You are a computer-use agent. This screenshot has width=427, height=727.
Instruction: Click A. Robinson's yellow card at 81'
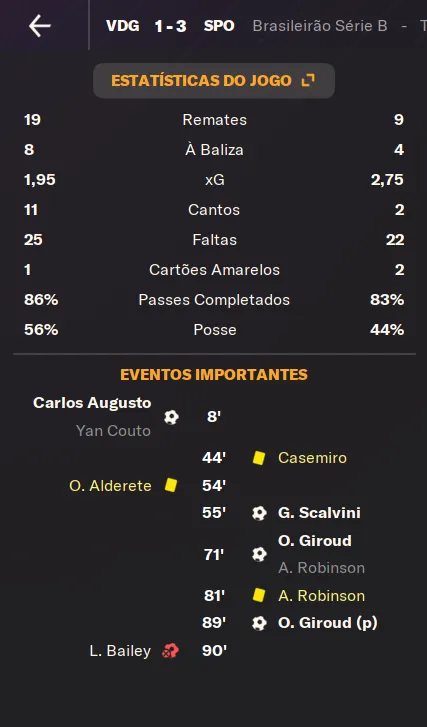tap(259, 595)
